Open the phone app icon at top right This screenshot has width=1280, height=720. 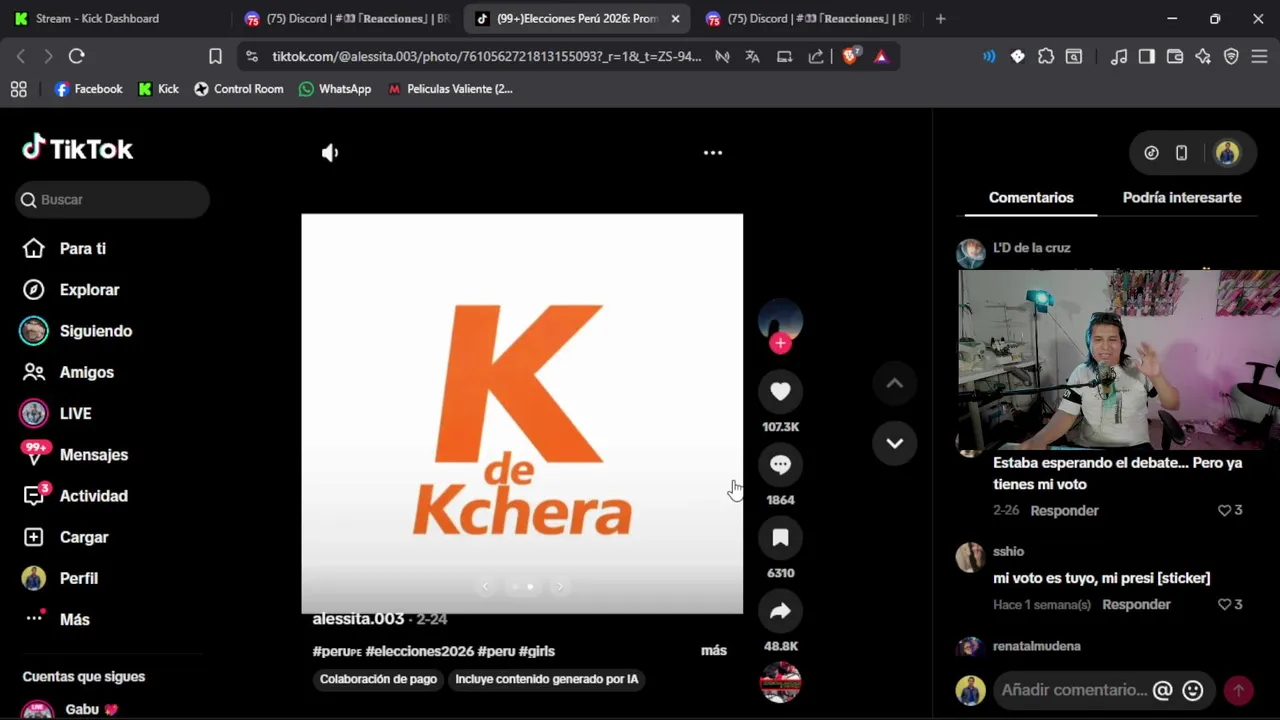1181,153
